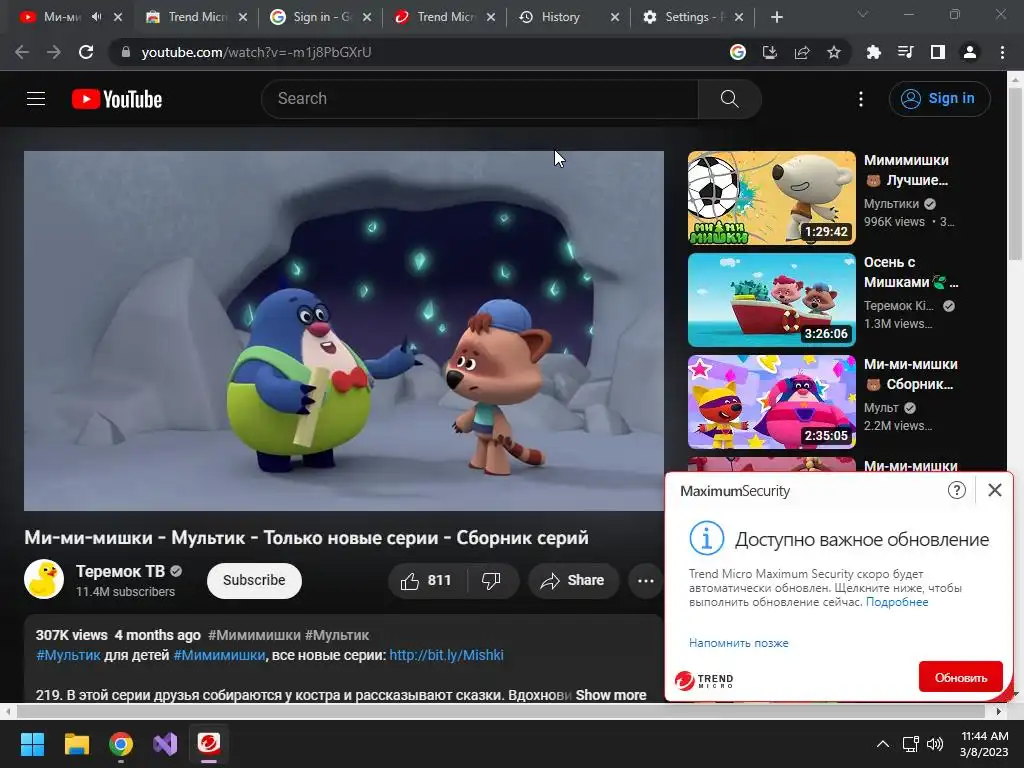The width and height of the screenshot is (1024, 768).
Task: Open Chrome tab search dropdown
Action: tap(862, 14)
